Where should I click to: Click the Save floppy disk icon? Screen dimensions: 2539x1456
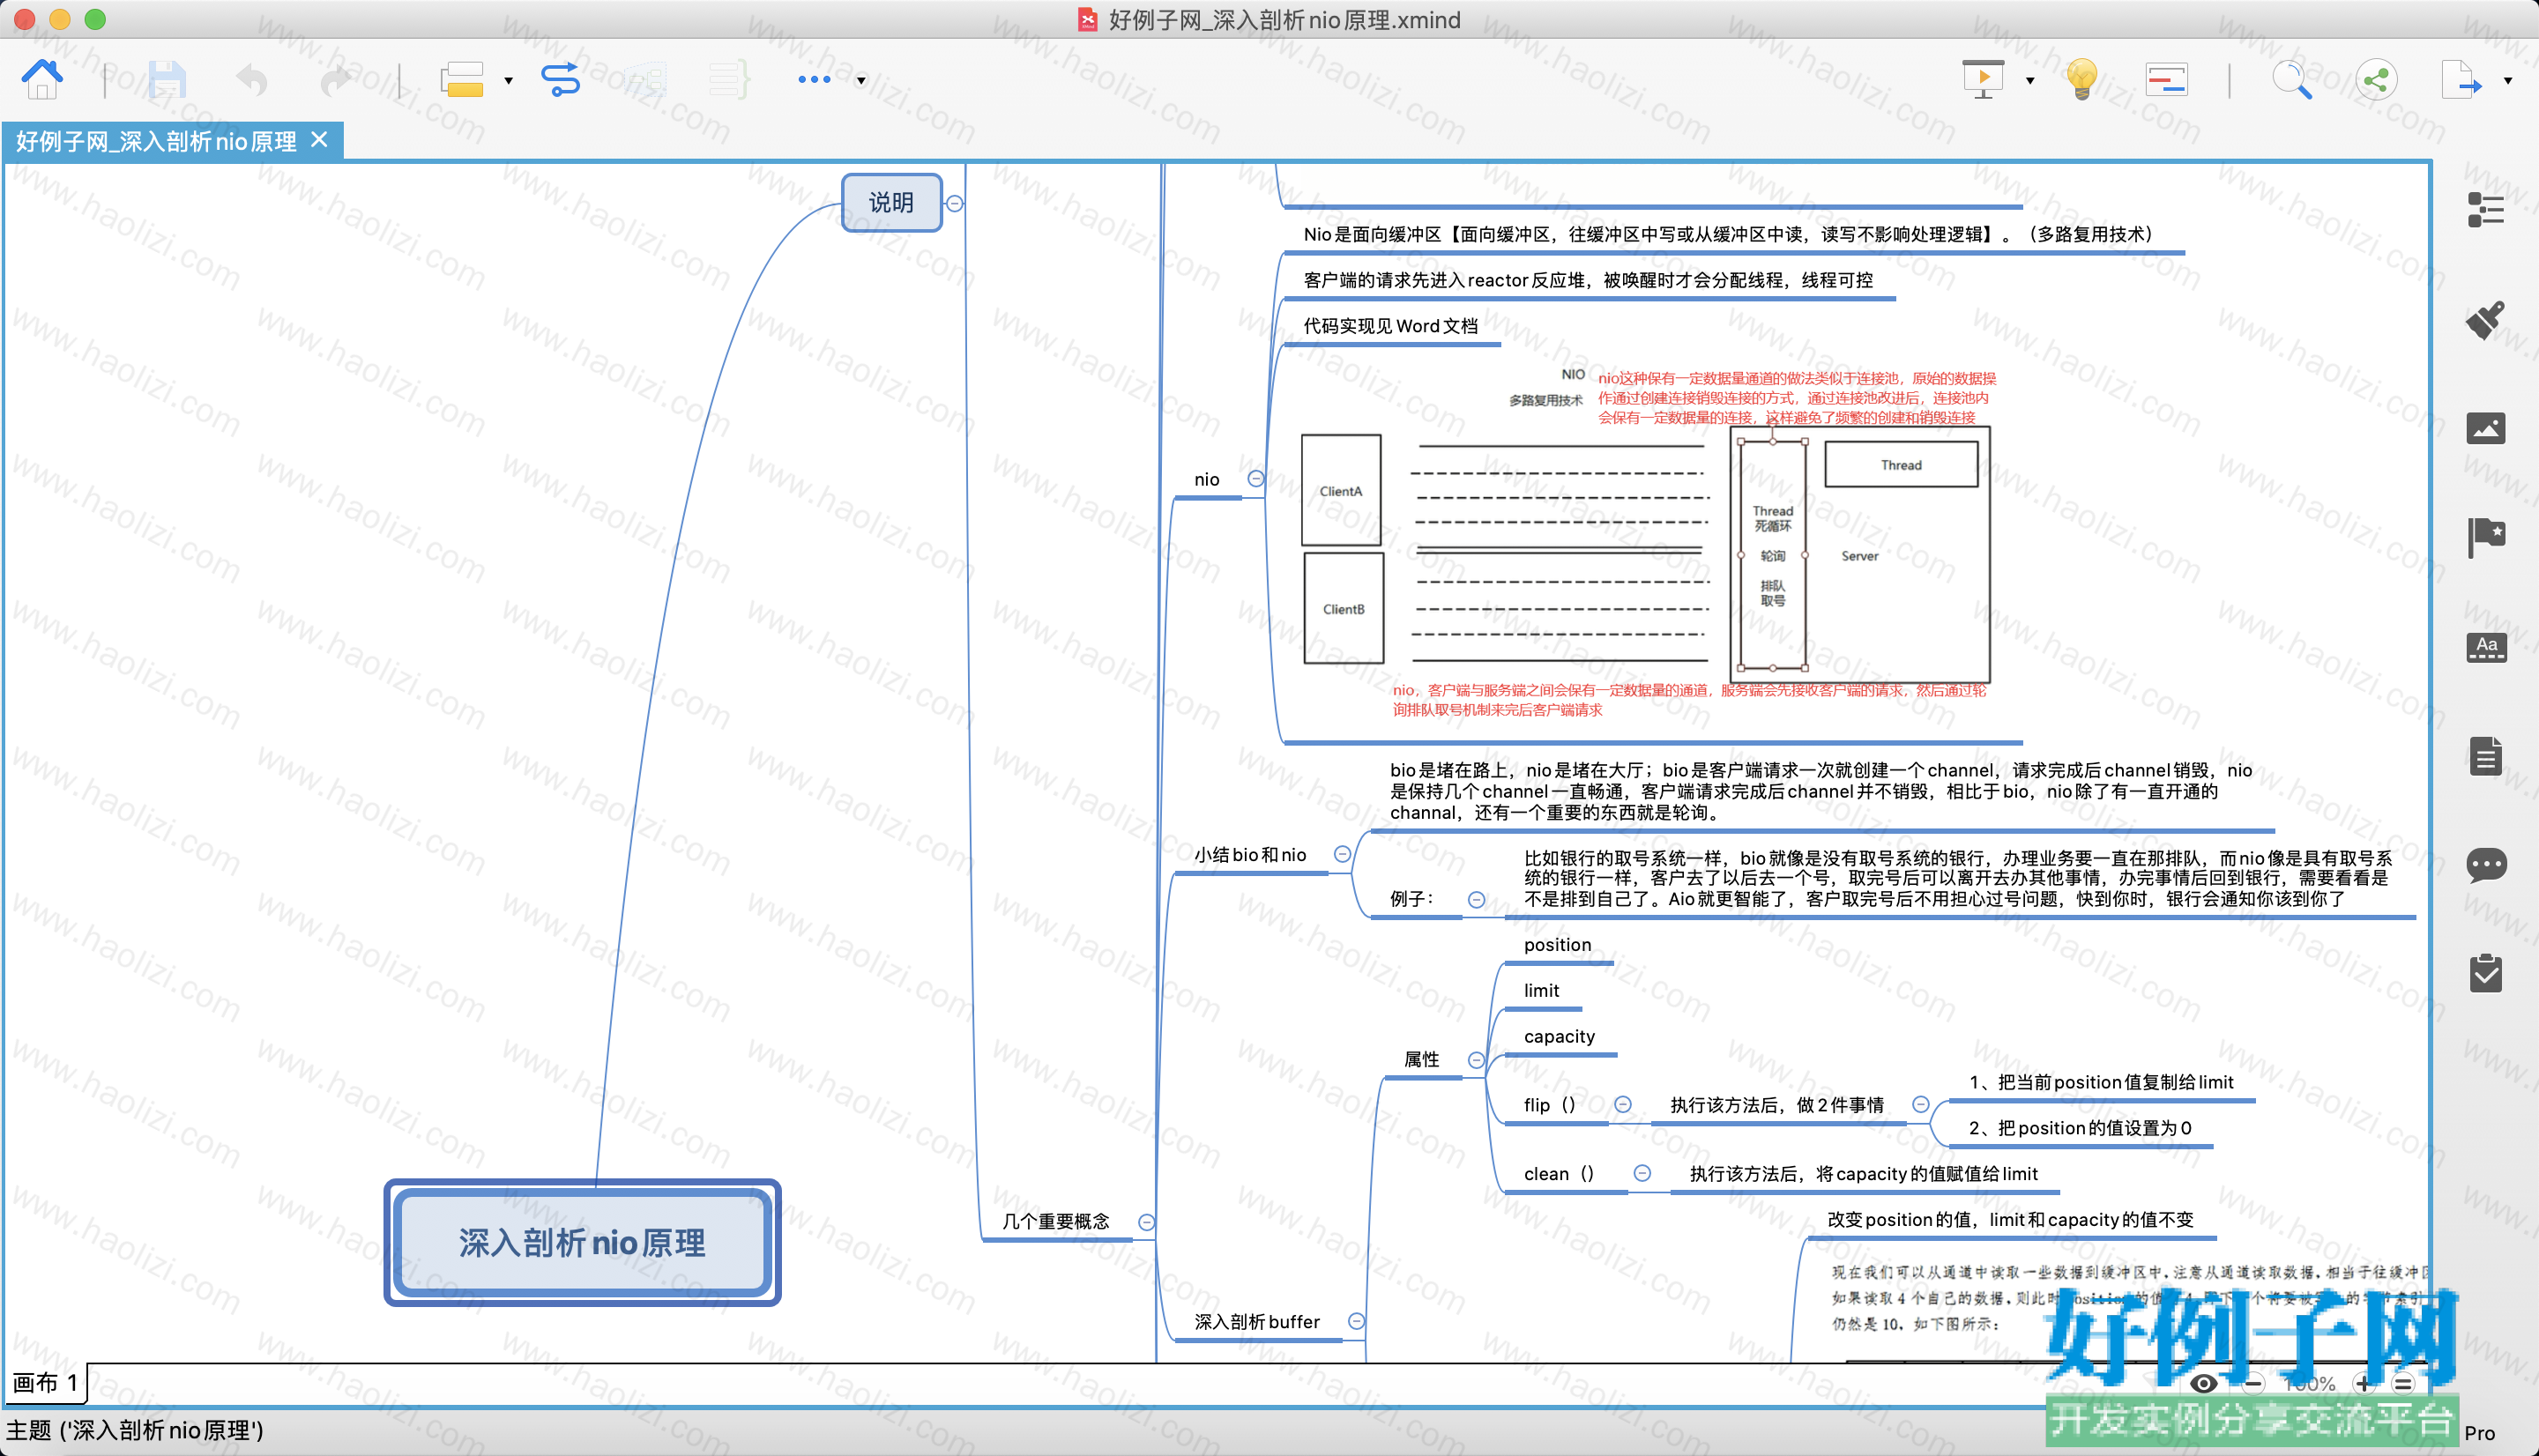[167, 79]
